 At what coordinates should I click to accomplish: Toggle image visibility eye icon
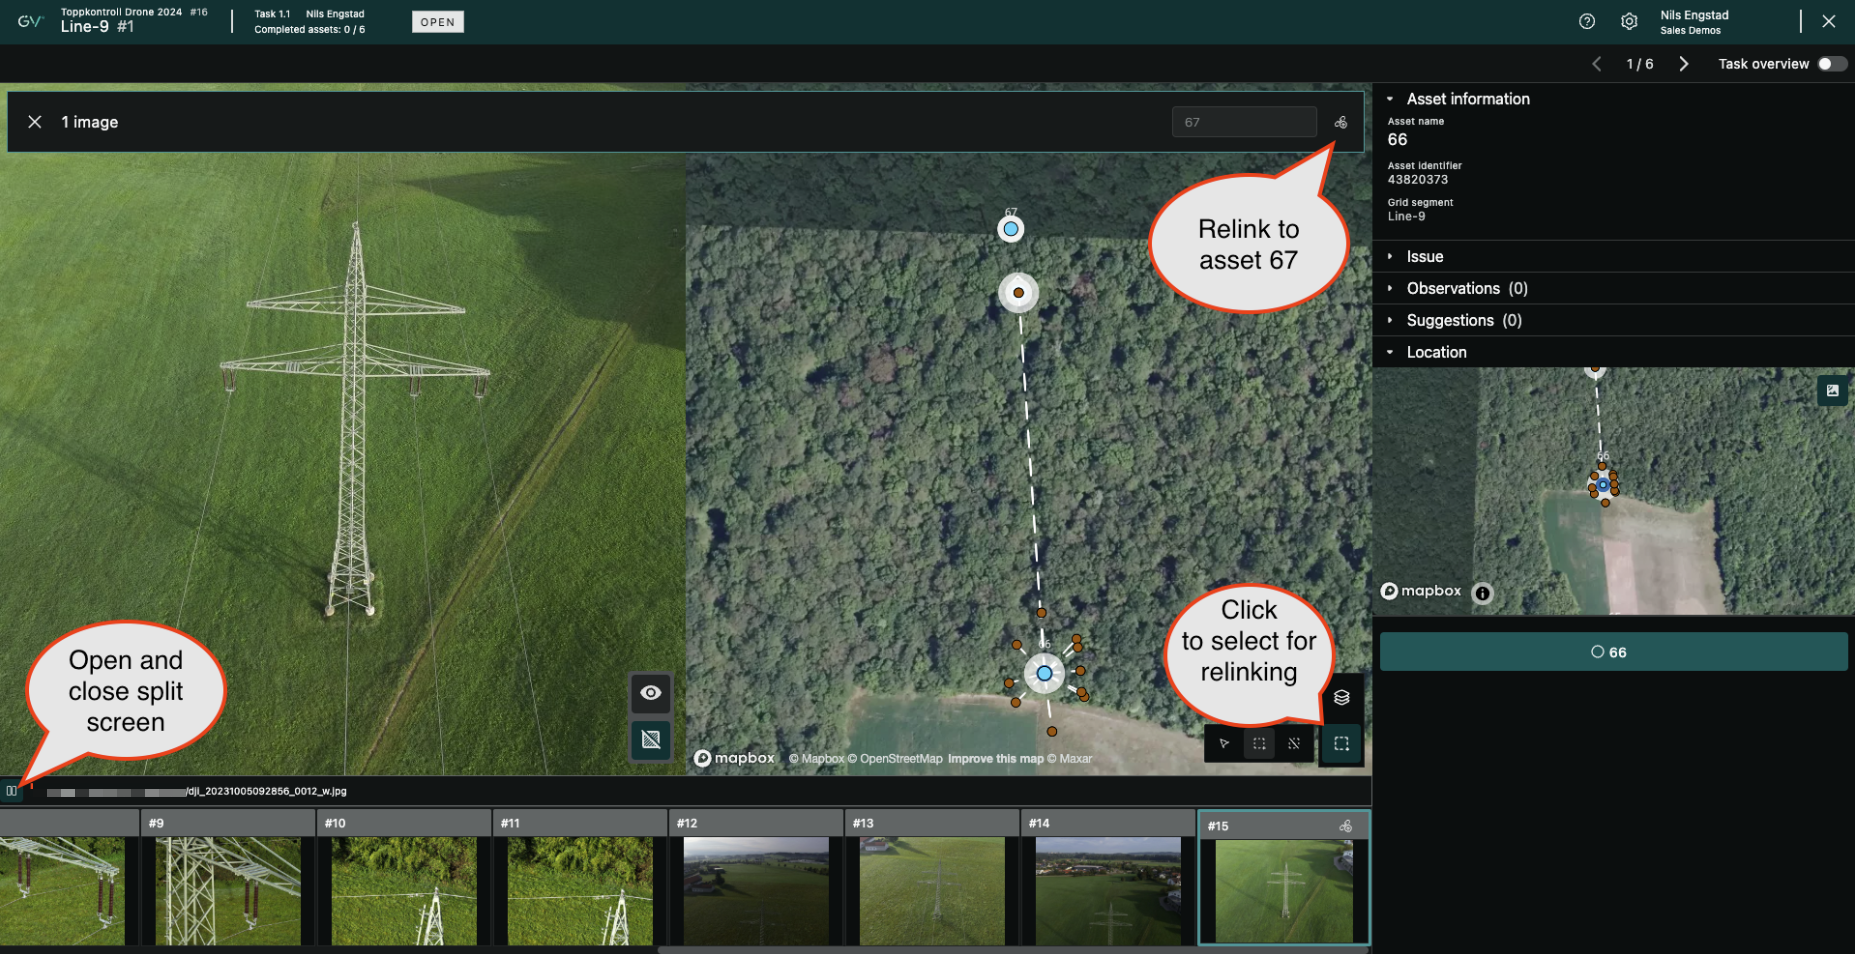tap(651, 693)
